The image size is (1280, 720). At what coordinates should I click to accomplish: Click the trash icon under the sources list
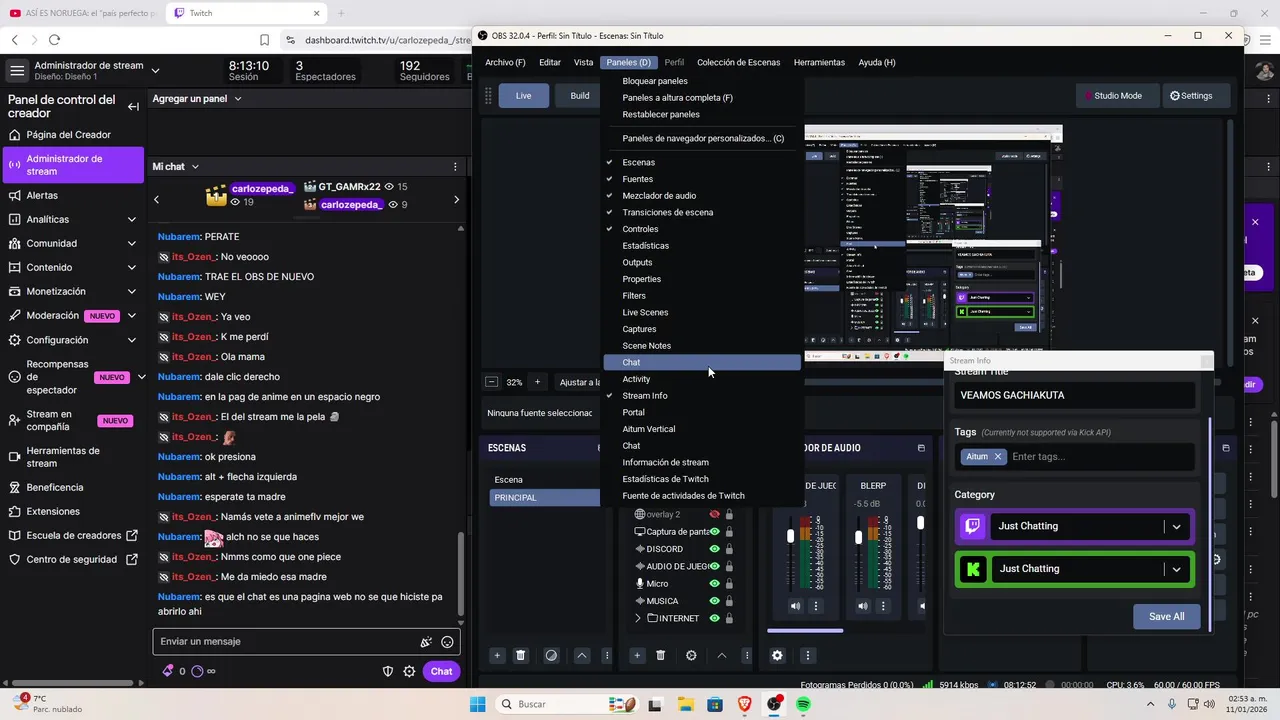click(x=660, y=656)
